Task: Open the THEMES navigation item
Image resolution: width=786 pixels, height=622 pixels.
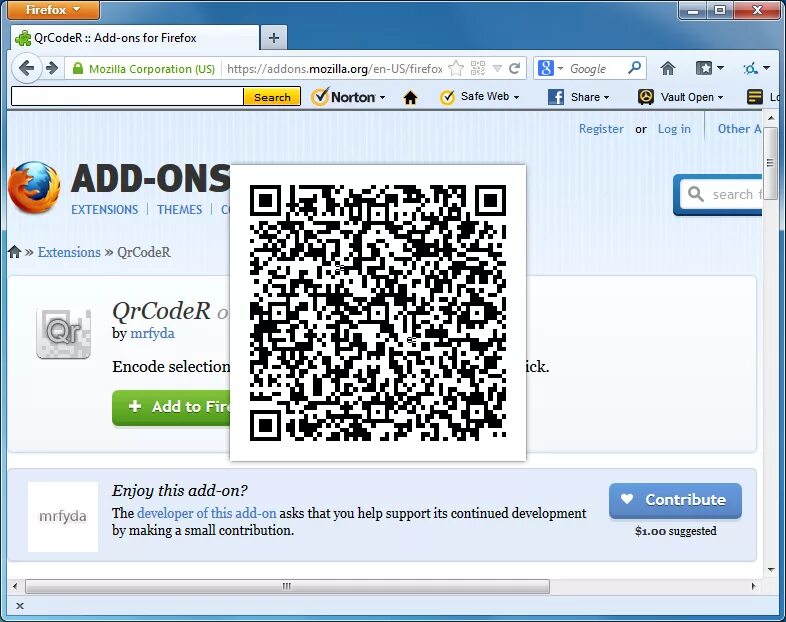Action: pos(179,210)
